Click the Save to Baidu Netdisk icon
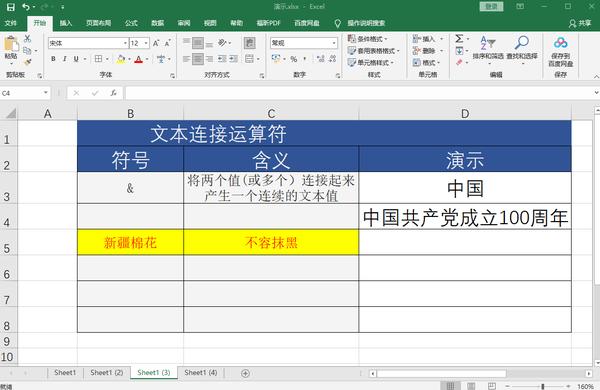600x390 pixels. tap(561, 42)
